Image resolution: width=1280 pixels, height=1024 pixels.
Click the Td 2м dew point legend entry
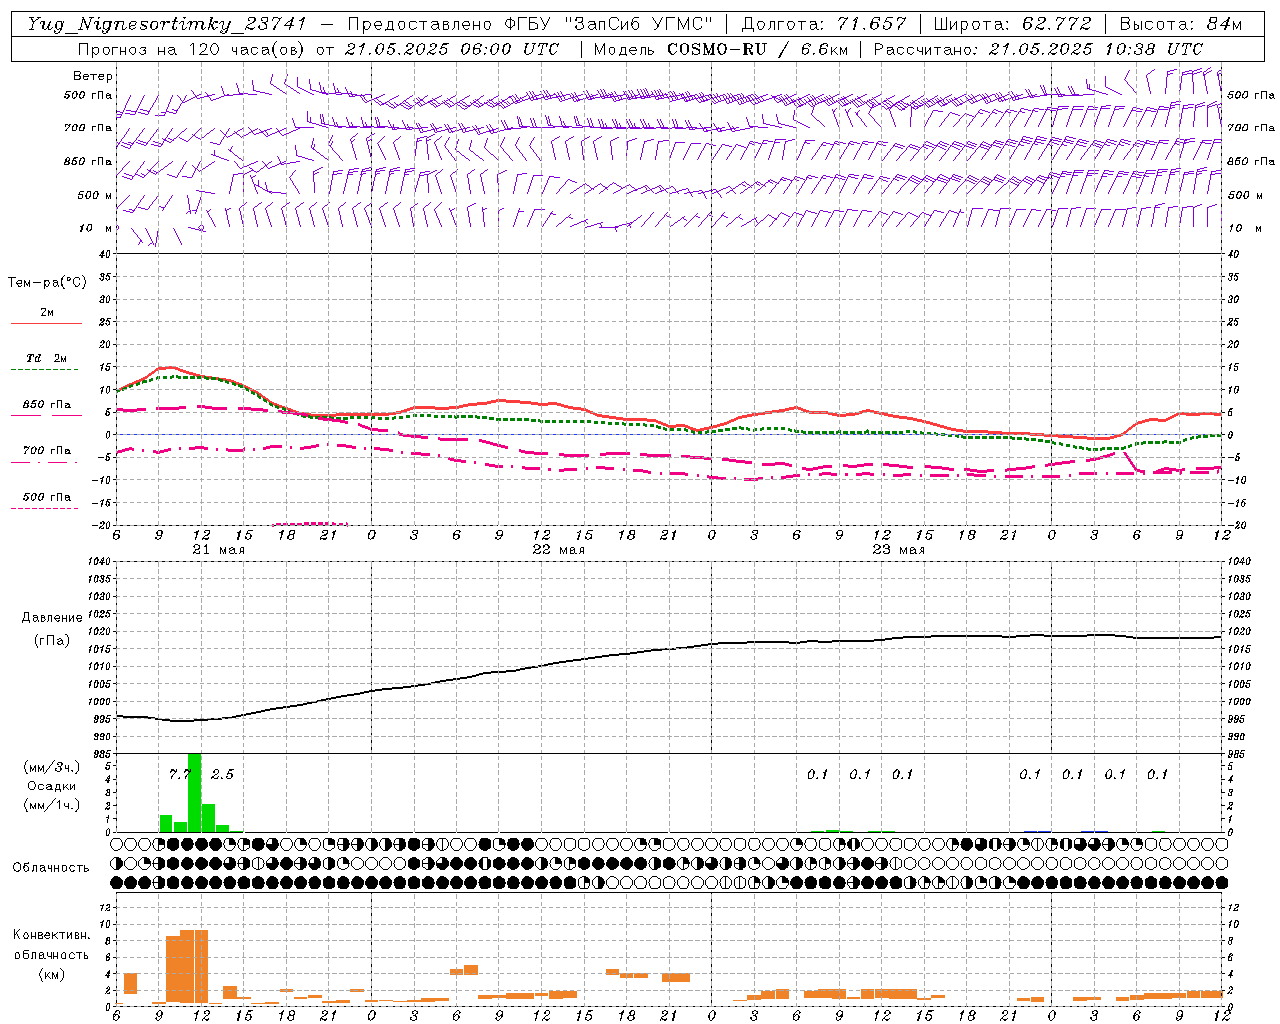point(47,362)
